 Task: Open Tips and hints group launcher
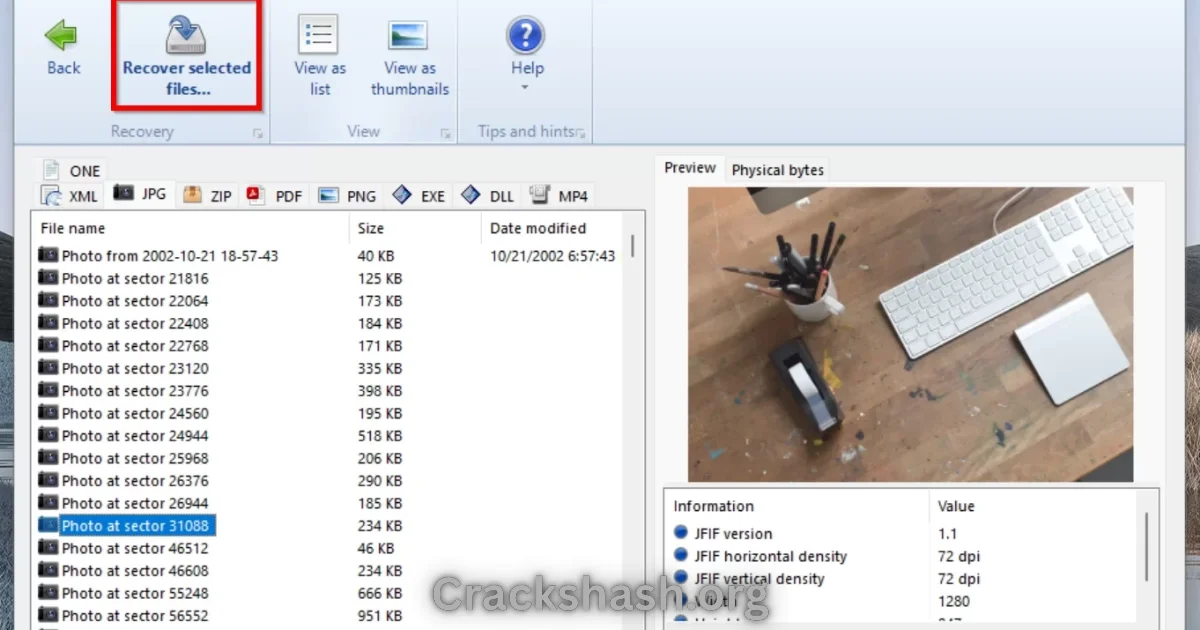[581, 133]
